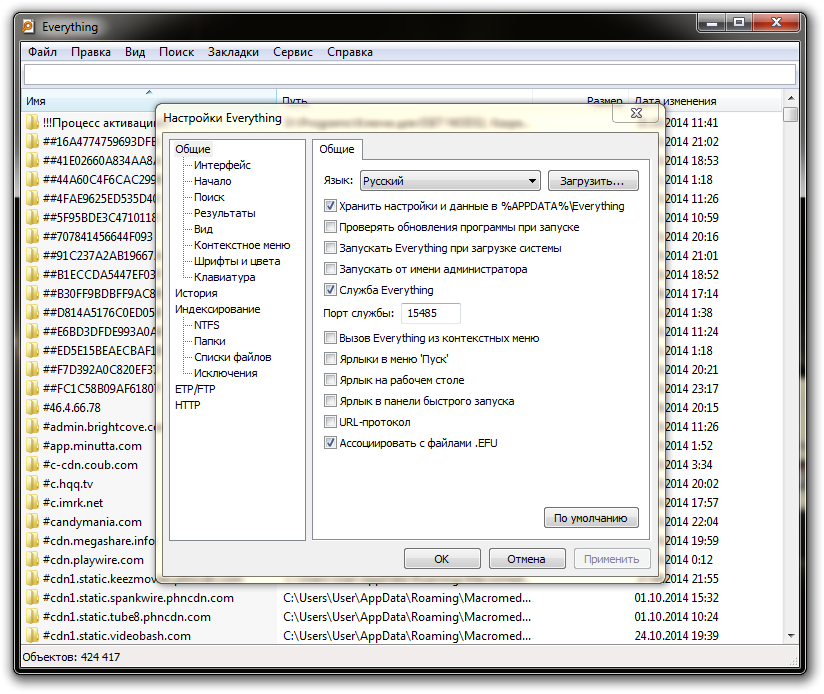This screenshot has width=824, height=694.
Task: Click folder icon beside #cdn1.static.tube8.phncdn.com
Action: click(x=33, y=616)
